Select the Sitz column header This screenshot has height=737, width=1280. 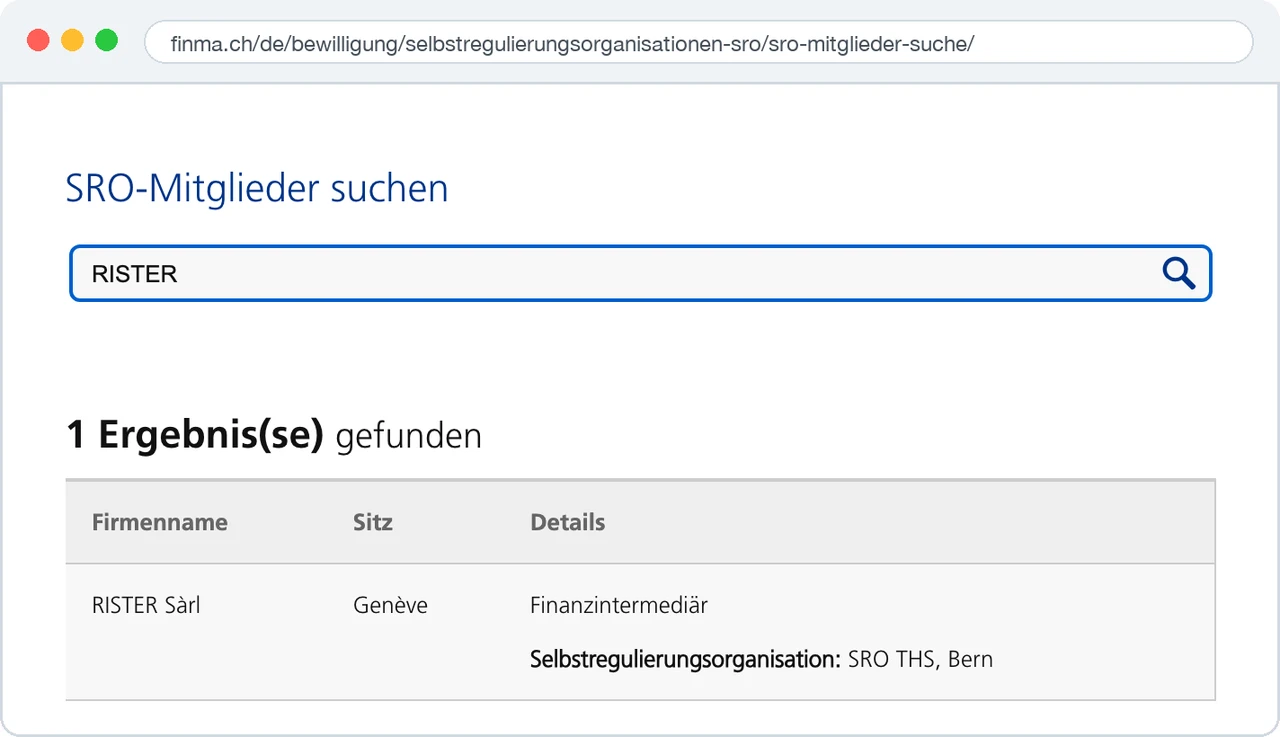pos(373,522)
